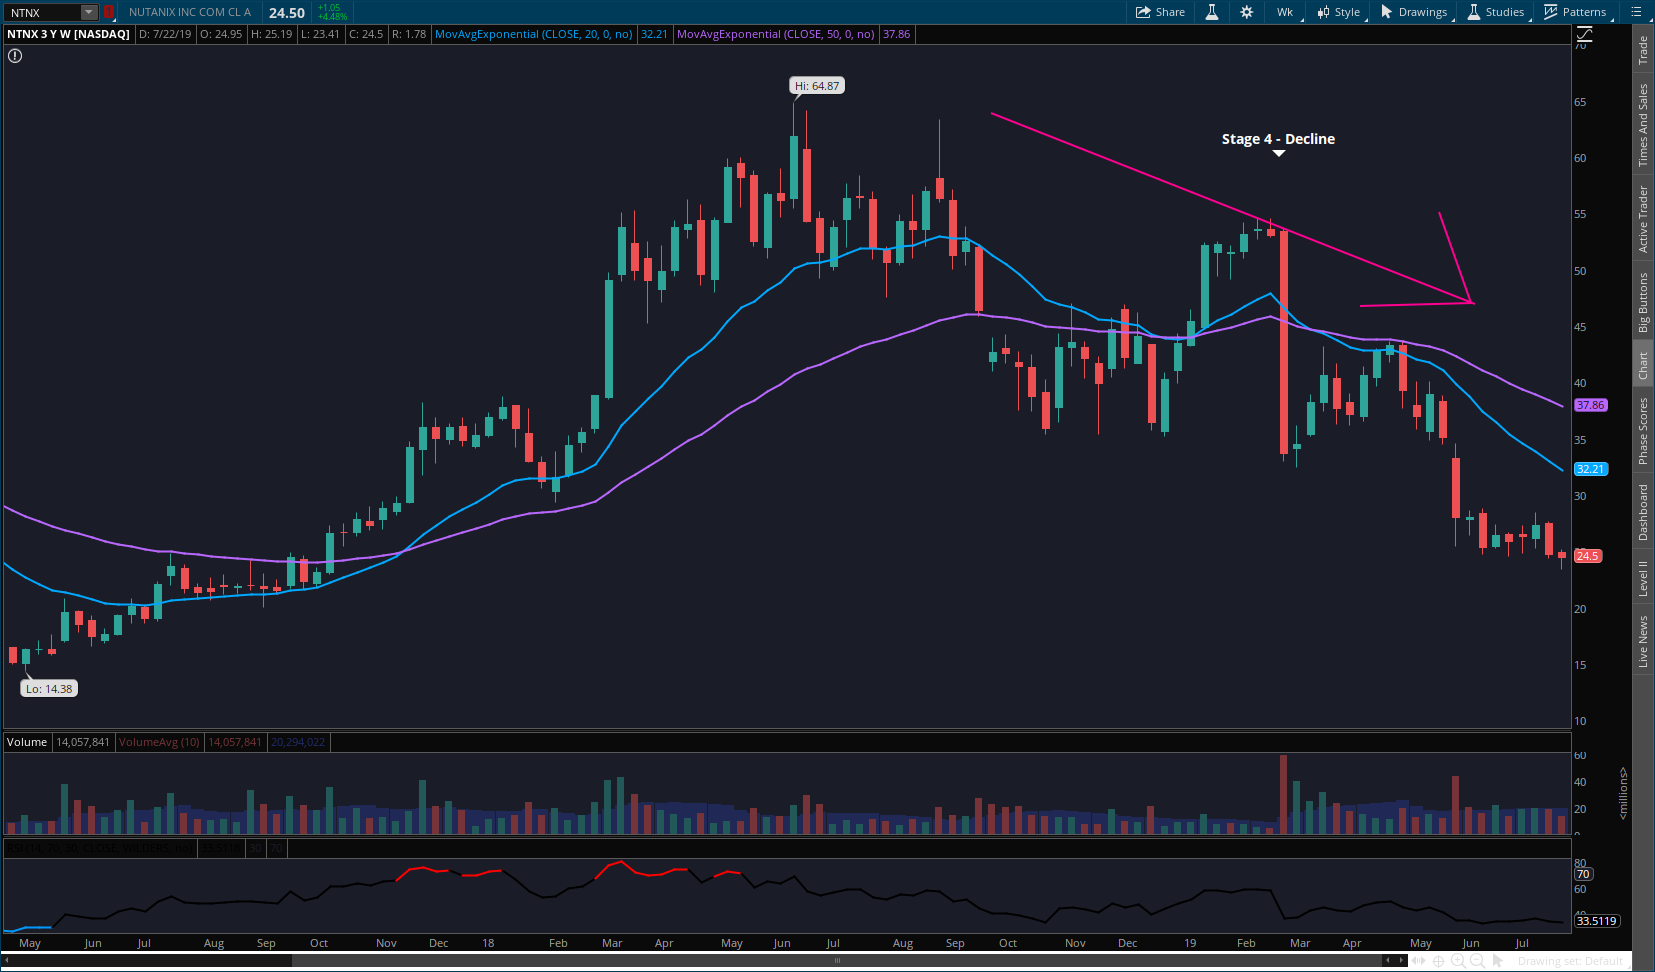Click the red link indicator beside symbol
The height and width of the screenshot is (972, 1655).
click(108, 12)
